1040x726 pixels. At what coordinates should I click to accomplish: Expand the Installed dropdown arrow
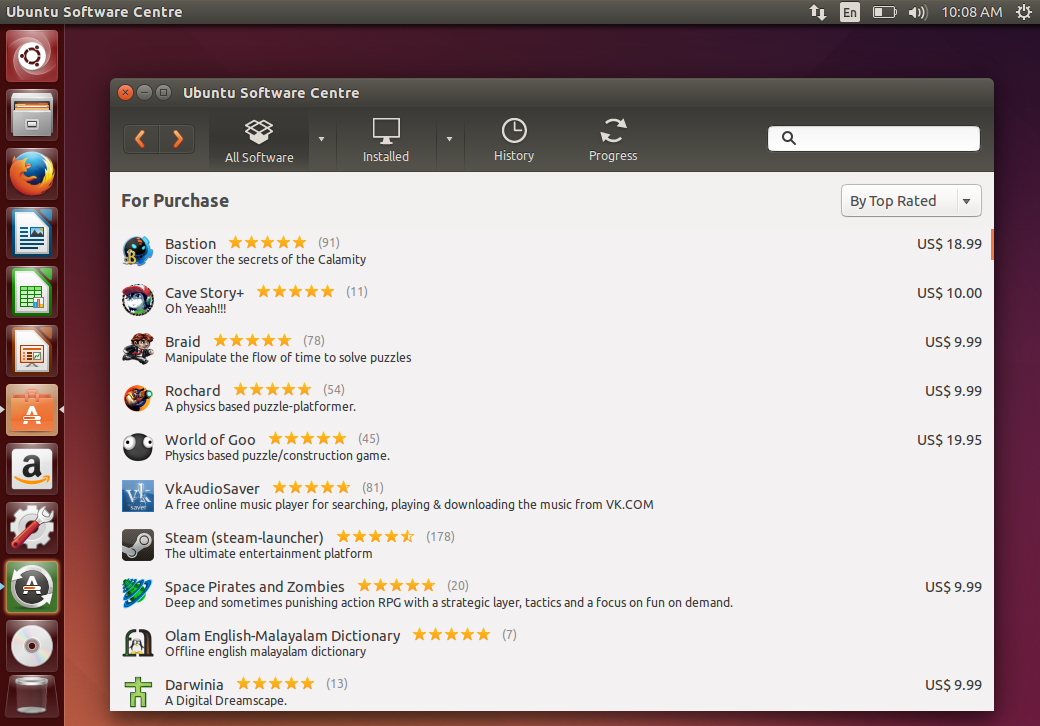click(449, 139)
